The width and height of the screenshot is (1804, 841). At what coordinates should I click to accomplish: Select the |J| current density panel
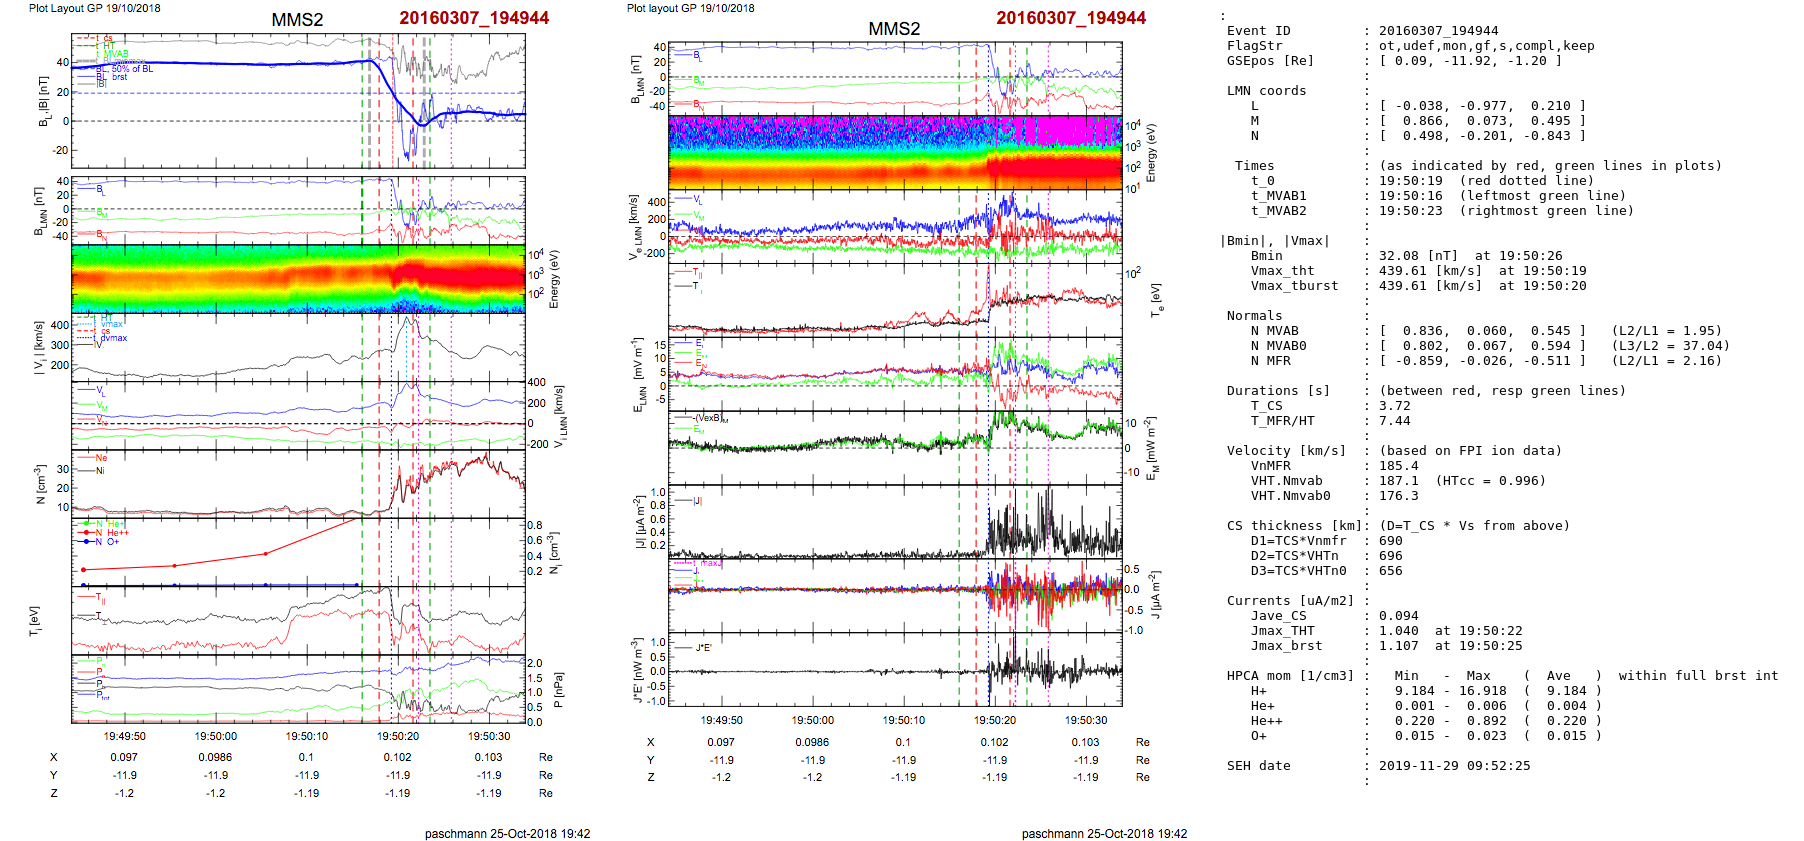coord(895,521)
